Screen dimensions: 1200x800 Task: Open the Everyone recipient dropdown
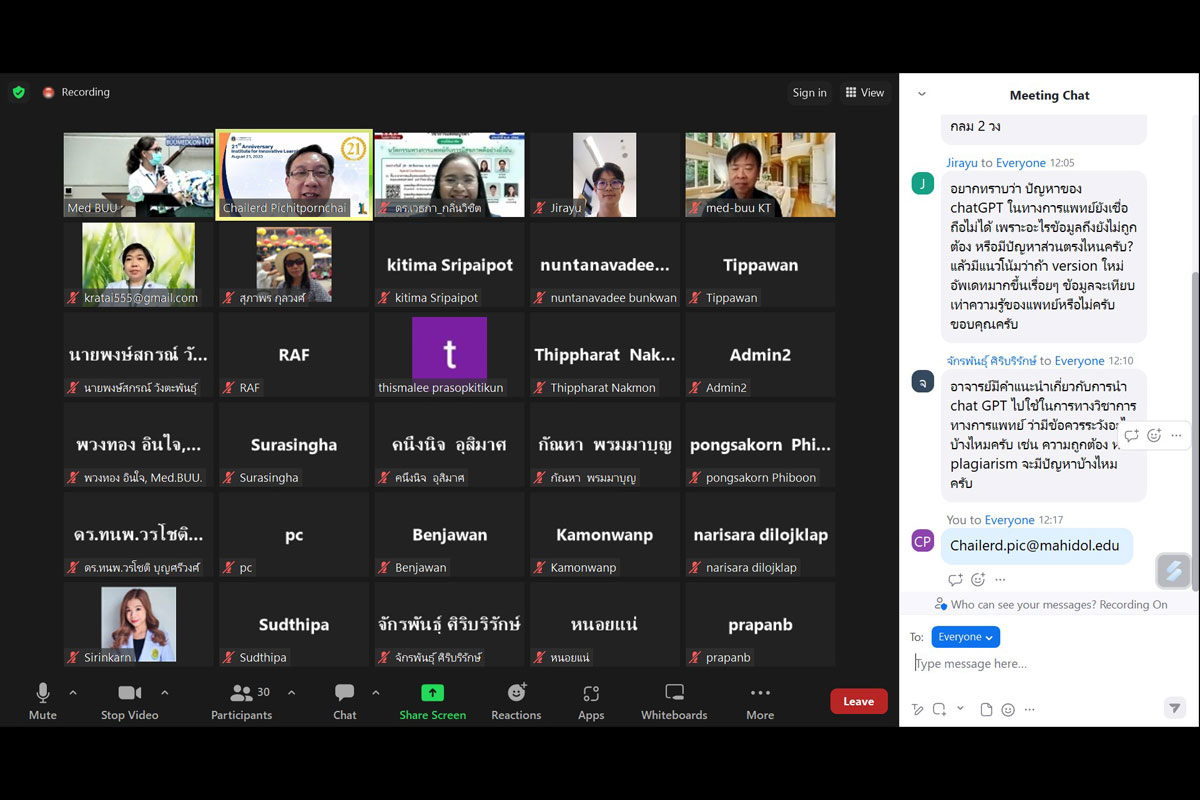965,637
